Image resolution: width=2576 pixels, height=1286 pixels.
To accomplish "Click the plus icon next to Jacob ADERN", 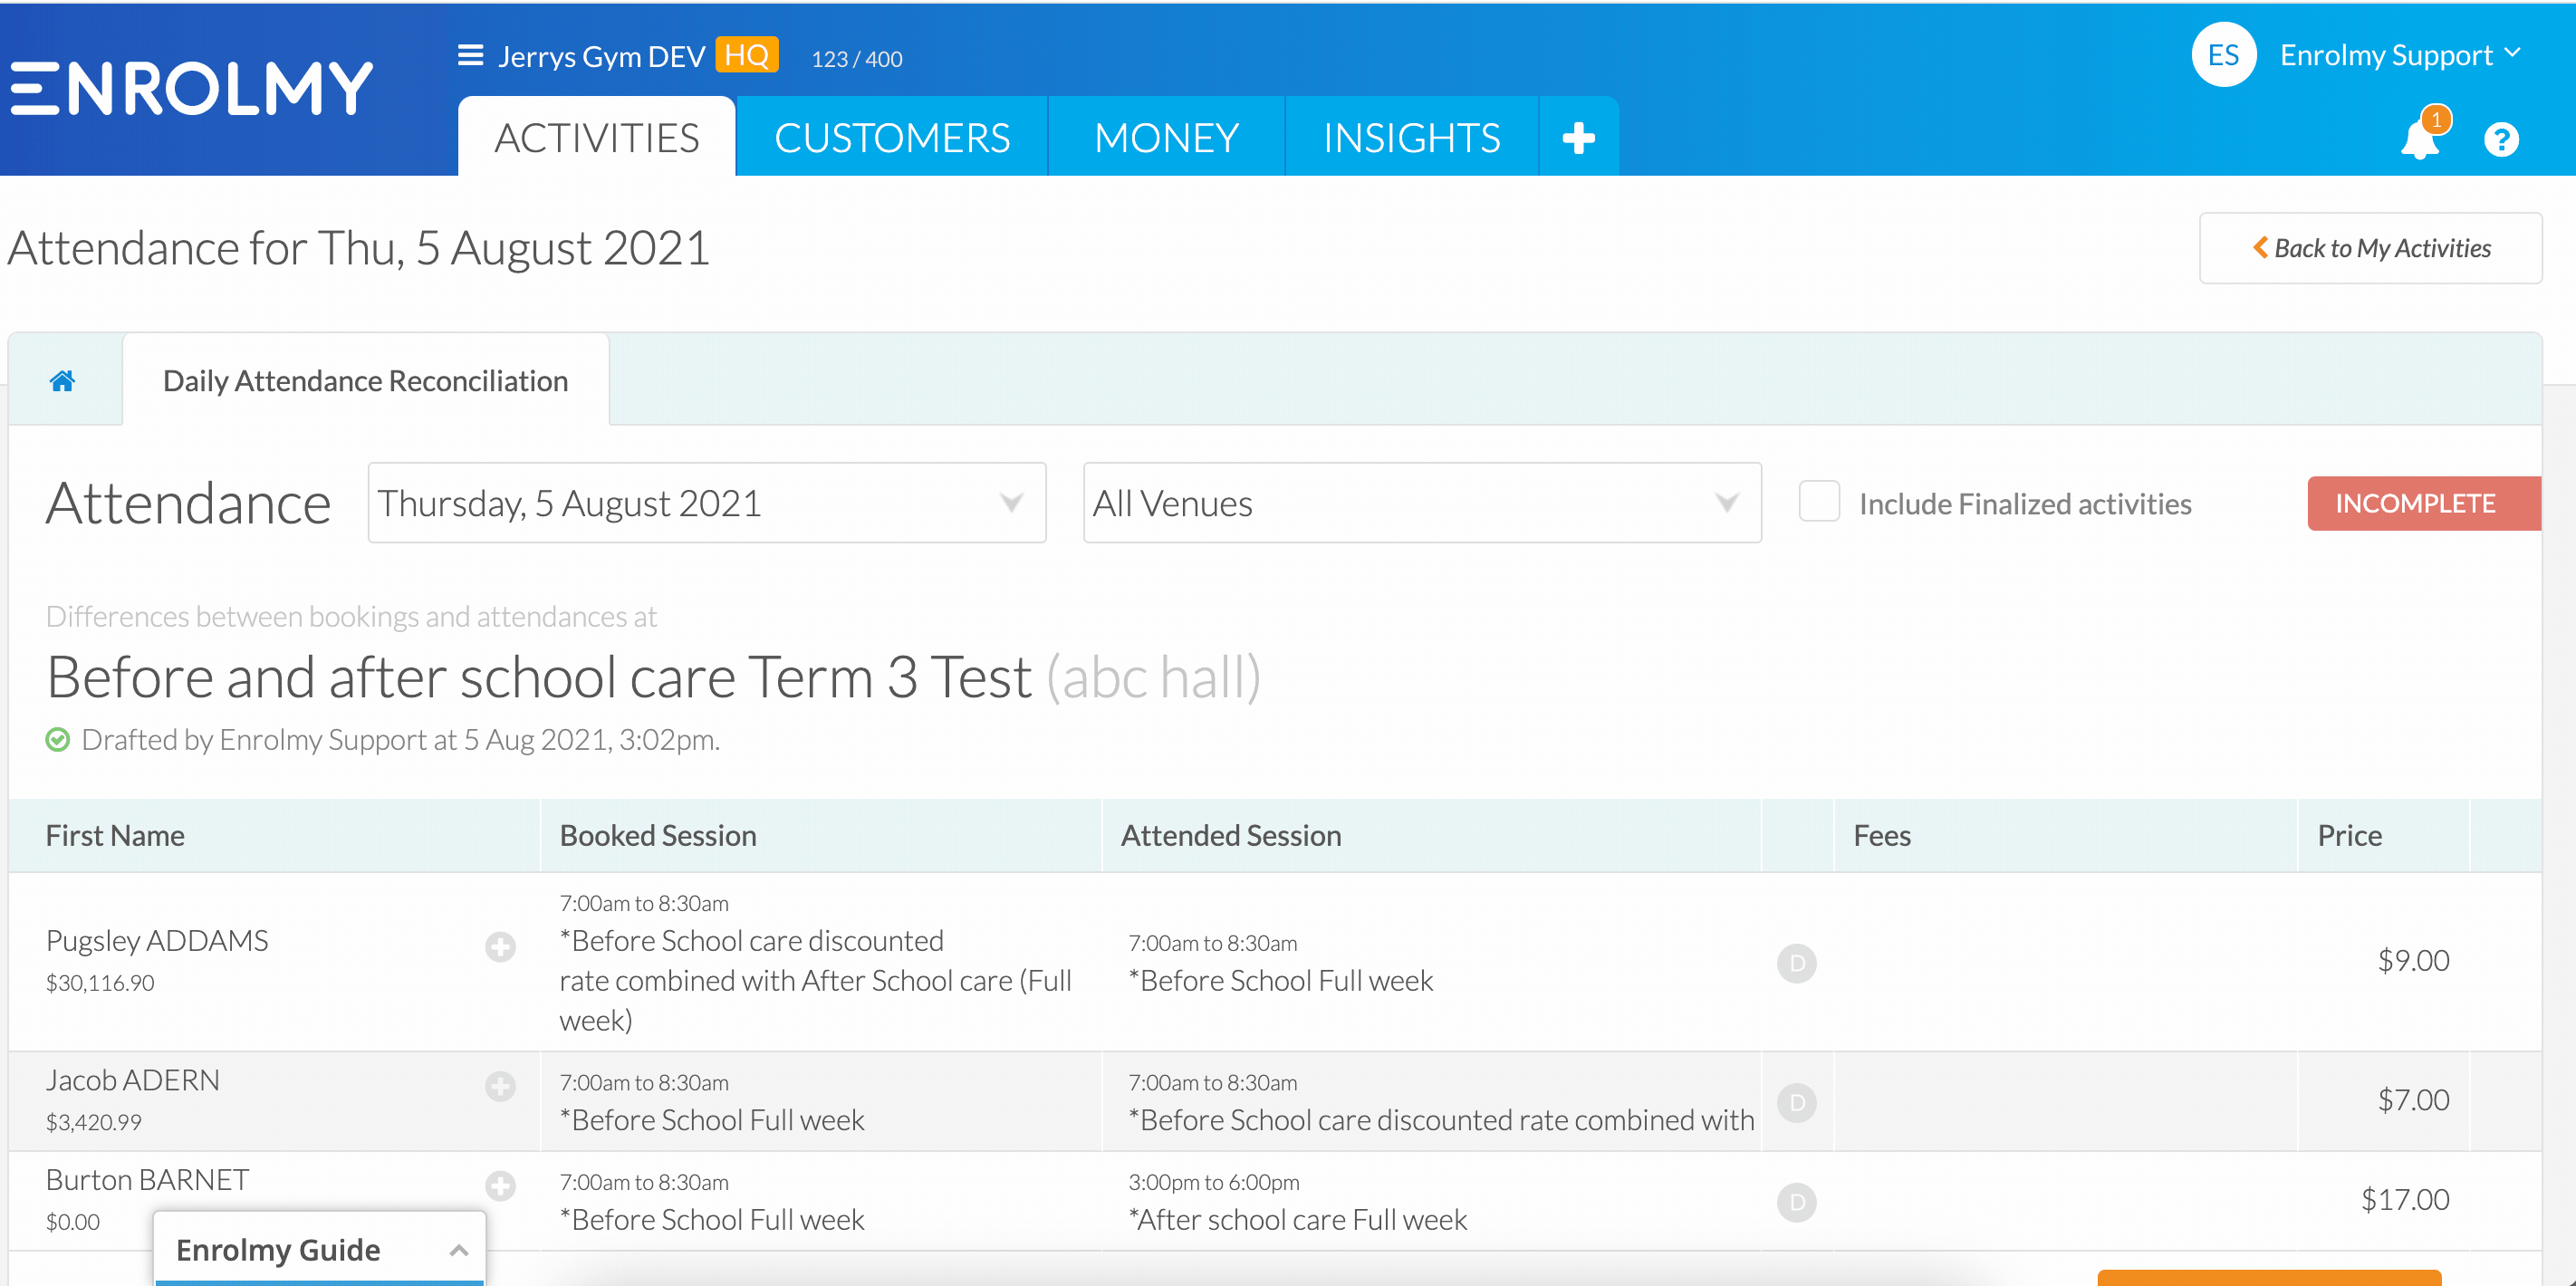I will (x=500, y=1086).
